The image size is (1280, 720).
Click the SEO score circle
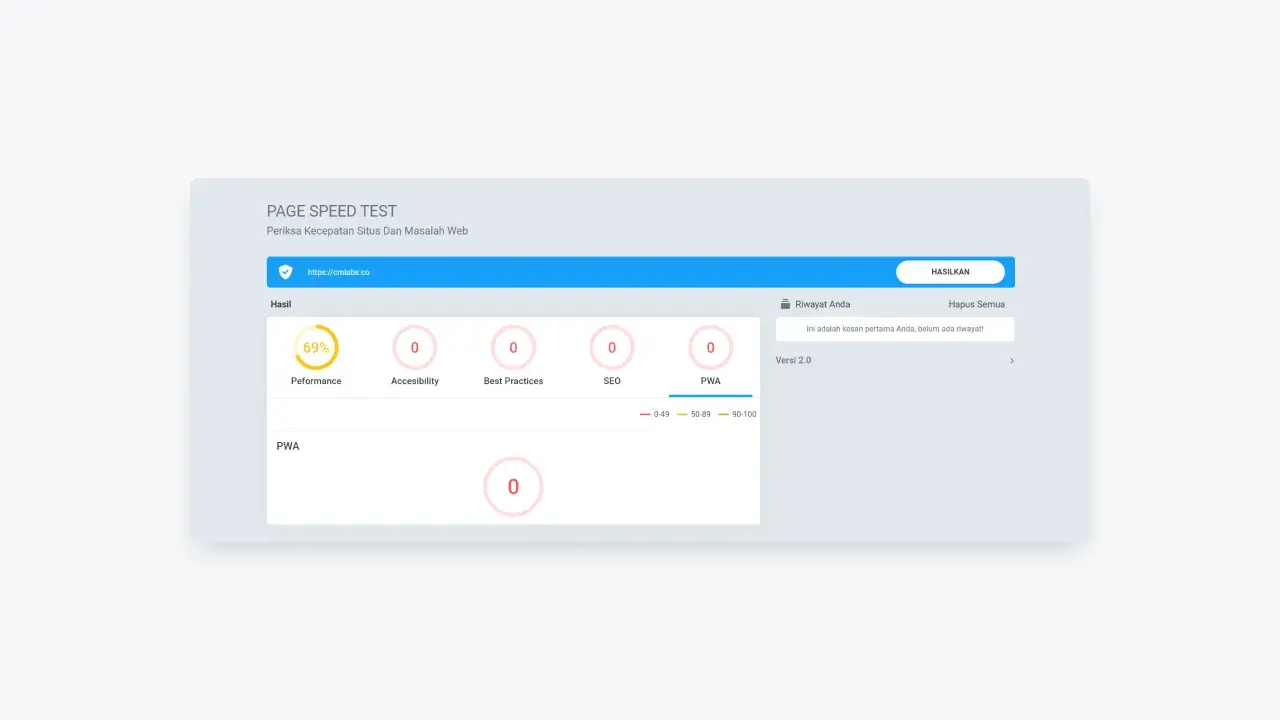tap(612, 348)
